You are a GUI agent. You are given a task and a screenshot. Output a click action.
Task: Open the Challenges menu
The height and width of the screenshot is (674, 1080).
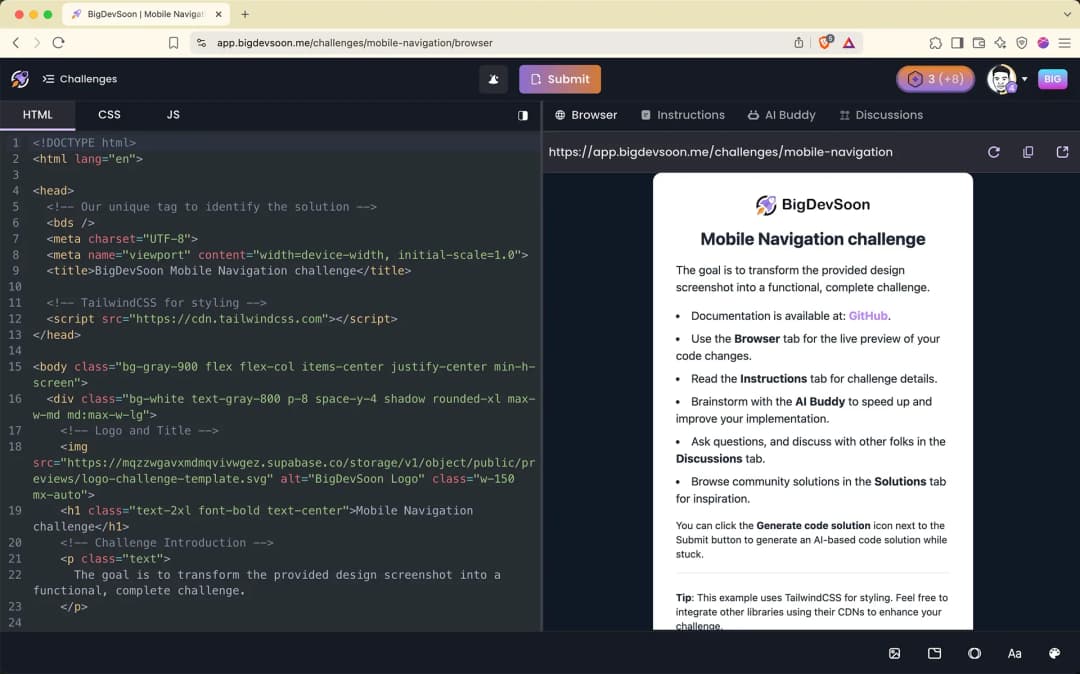pos(80,79)
